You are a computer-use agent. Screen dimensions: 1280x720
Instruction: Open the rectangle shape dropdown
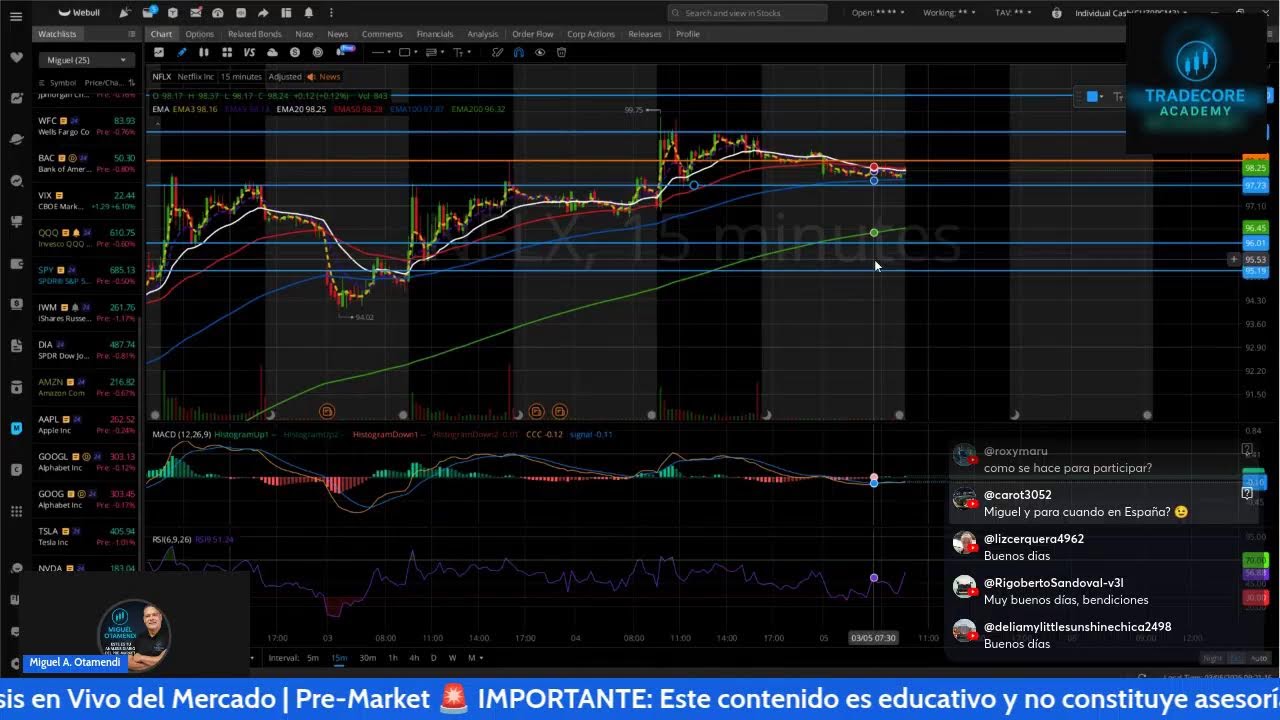(x=408, y=52)
